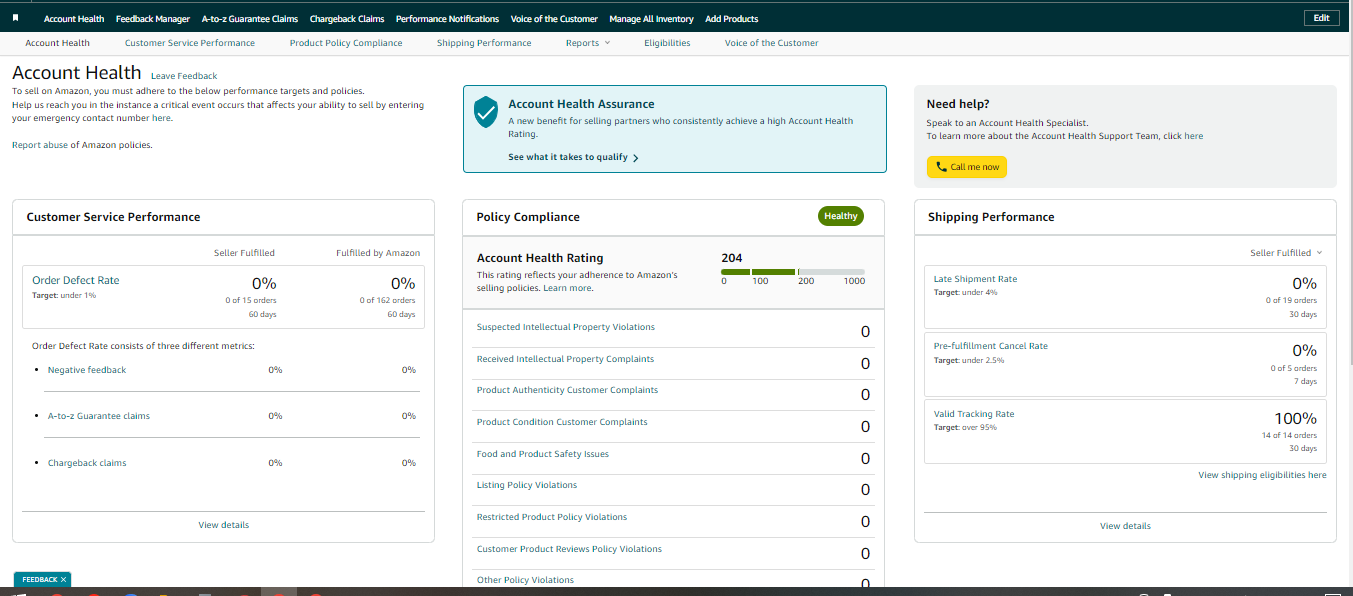Viewport: 1353px width, 596px height.
Task: Click the Account Health Rating progress bar
Action: click(x=793, y=272)
